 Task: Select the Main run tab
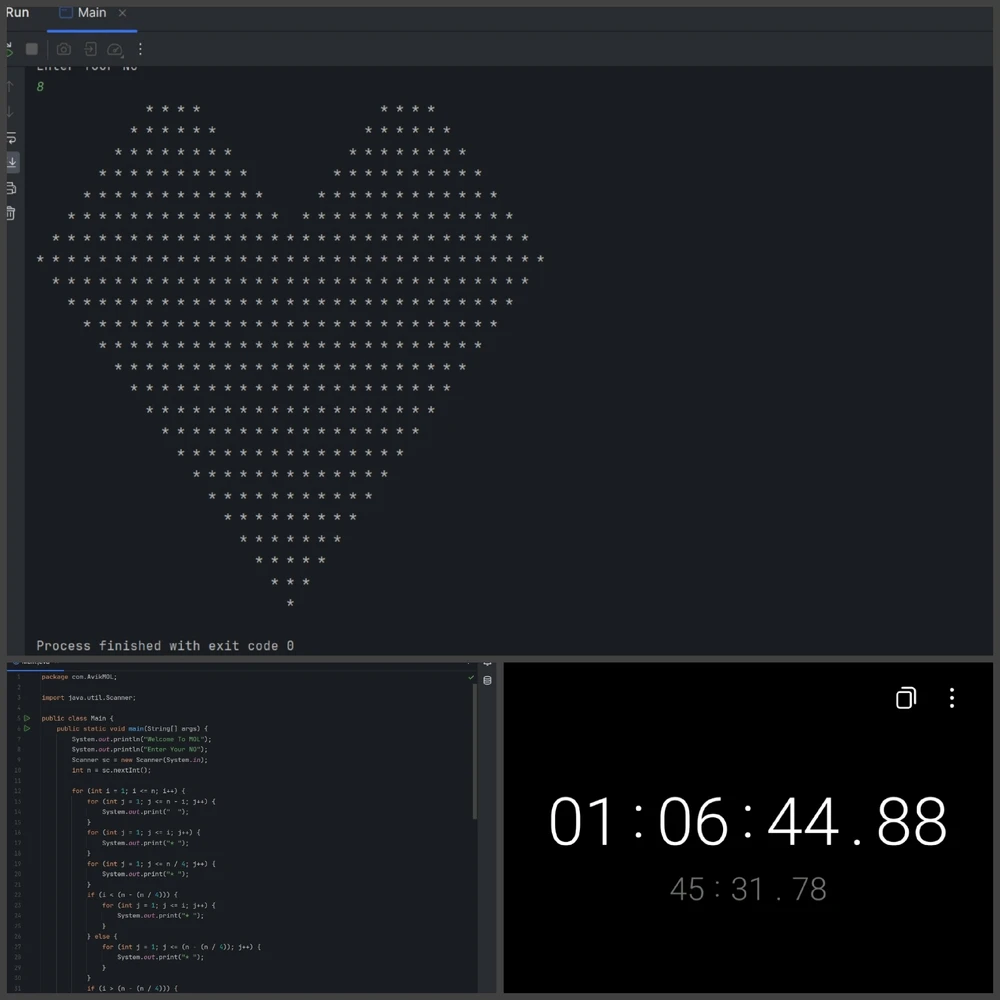pos(91,13)
